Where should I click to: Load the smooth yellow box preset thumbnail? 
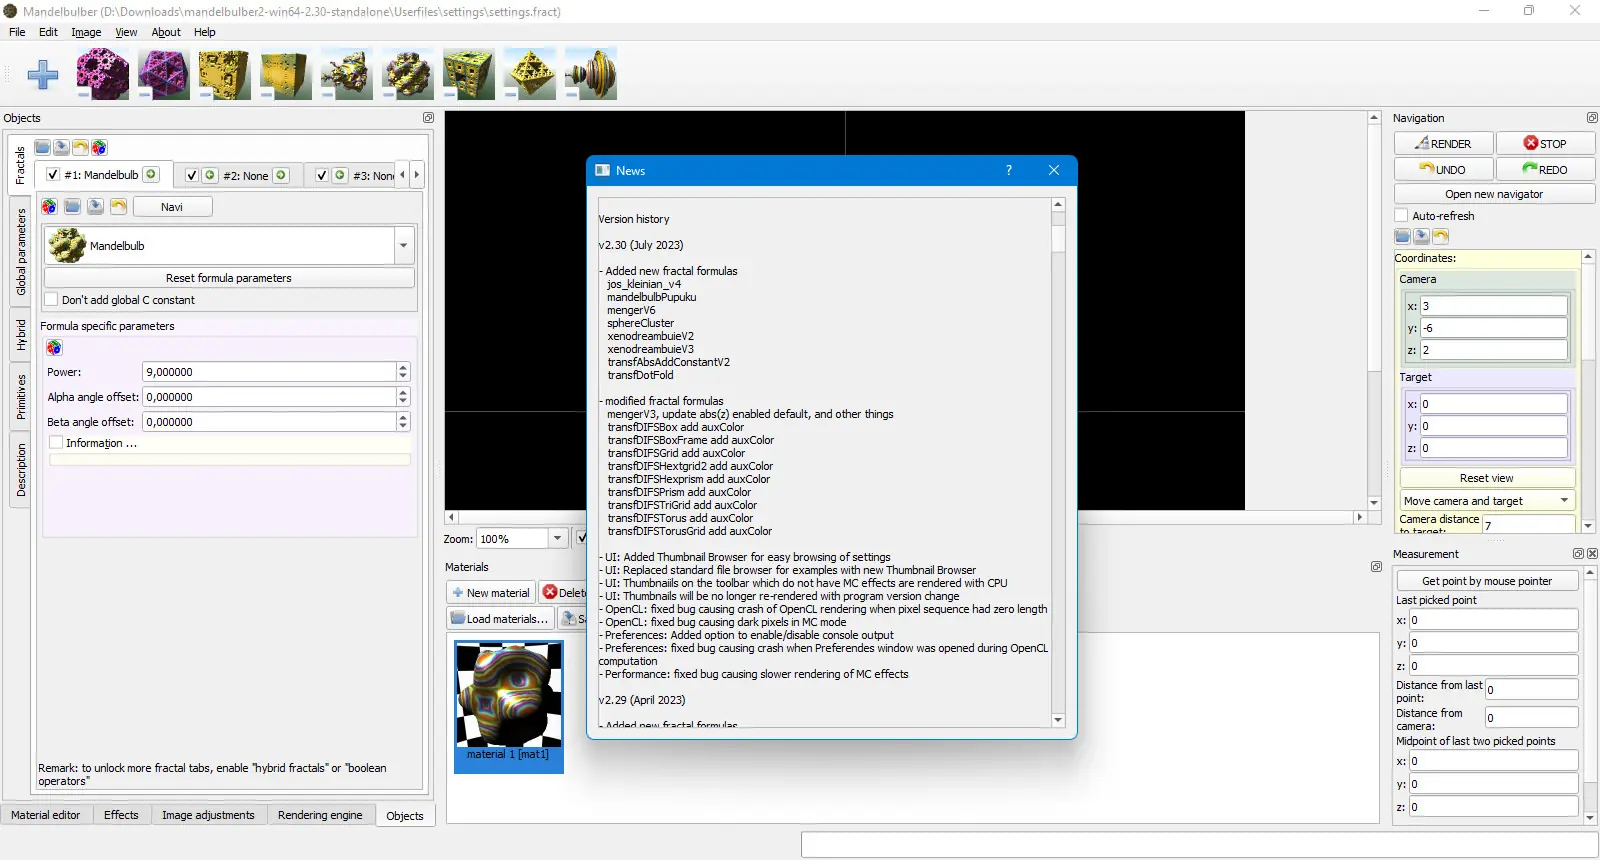286,74
